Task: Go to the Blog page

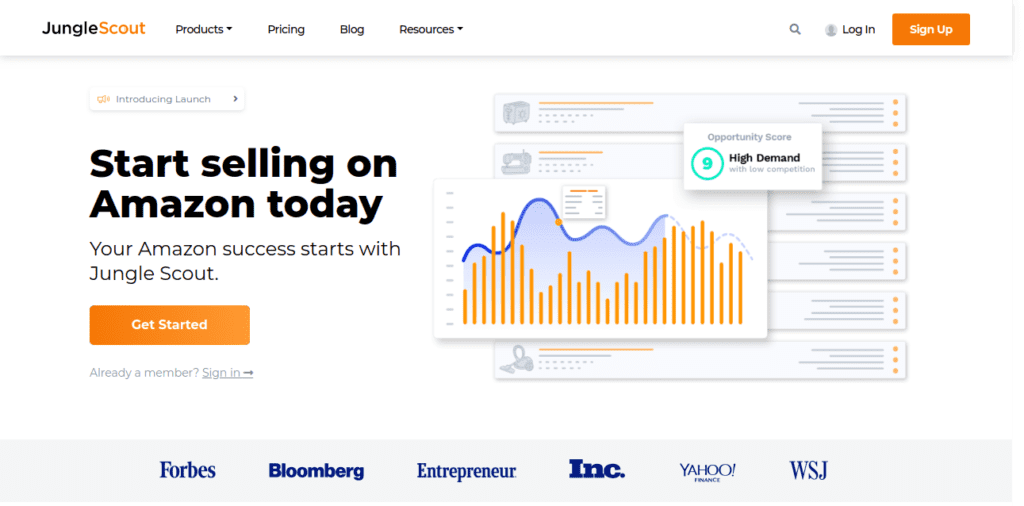Action: [x=352, y=29]
